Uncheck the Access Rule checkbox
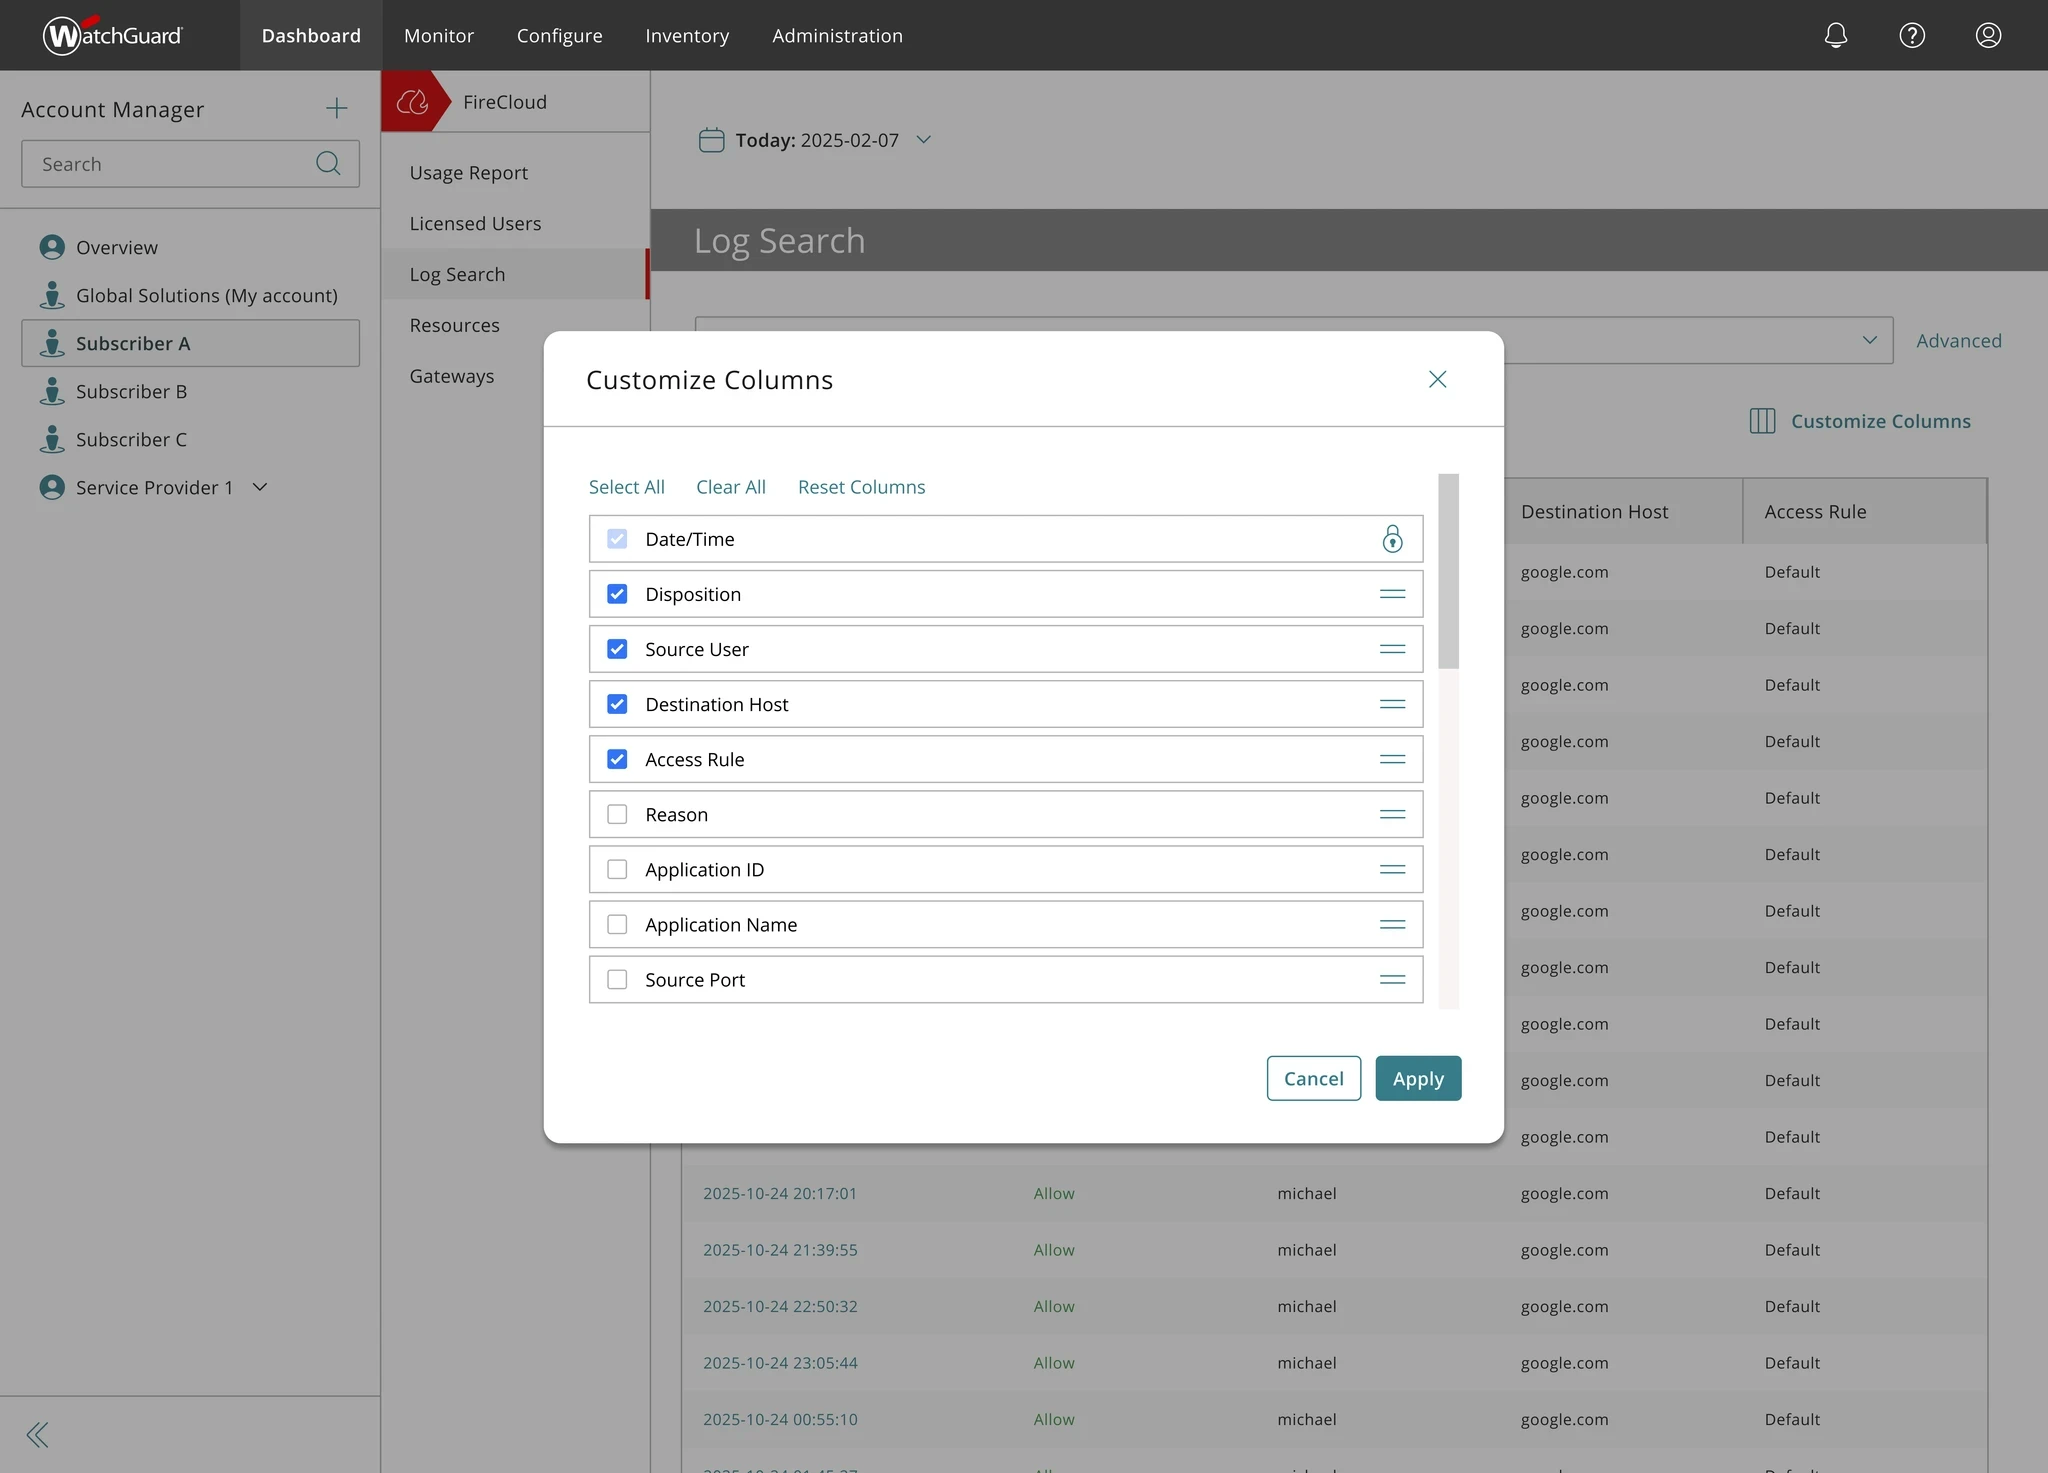 (x=617, y=759)
